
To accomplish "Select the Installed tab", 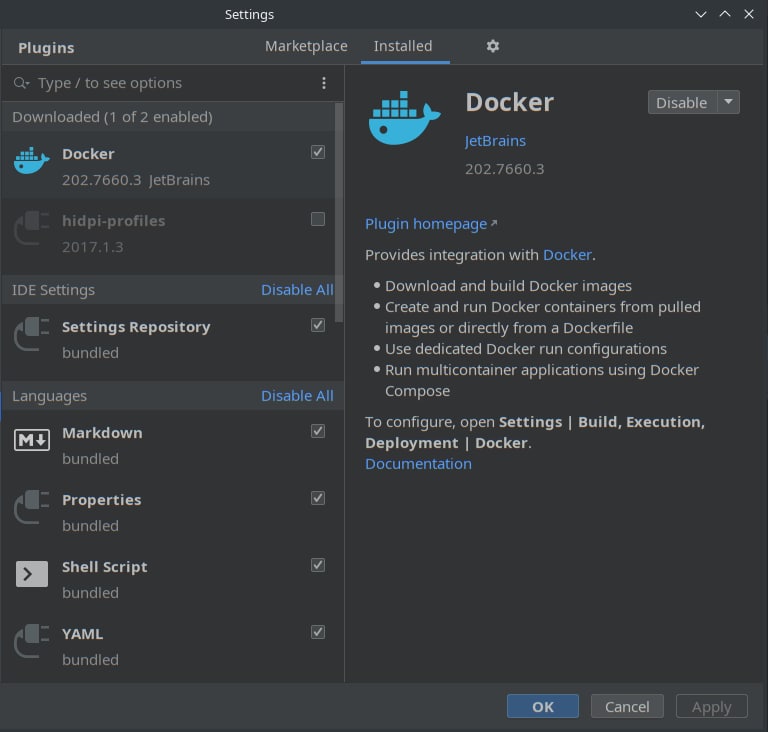I will coord(403,46).
